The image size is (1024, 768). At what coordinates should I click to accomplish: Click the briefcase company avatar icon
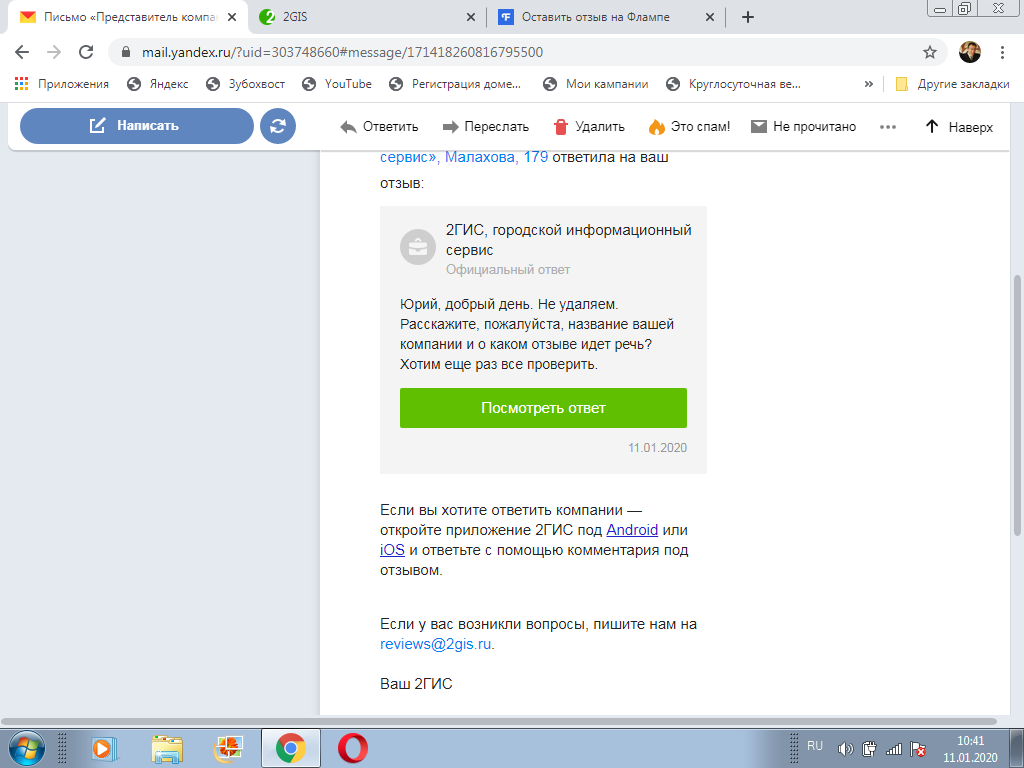click(418, 248)
